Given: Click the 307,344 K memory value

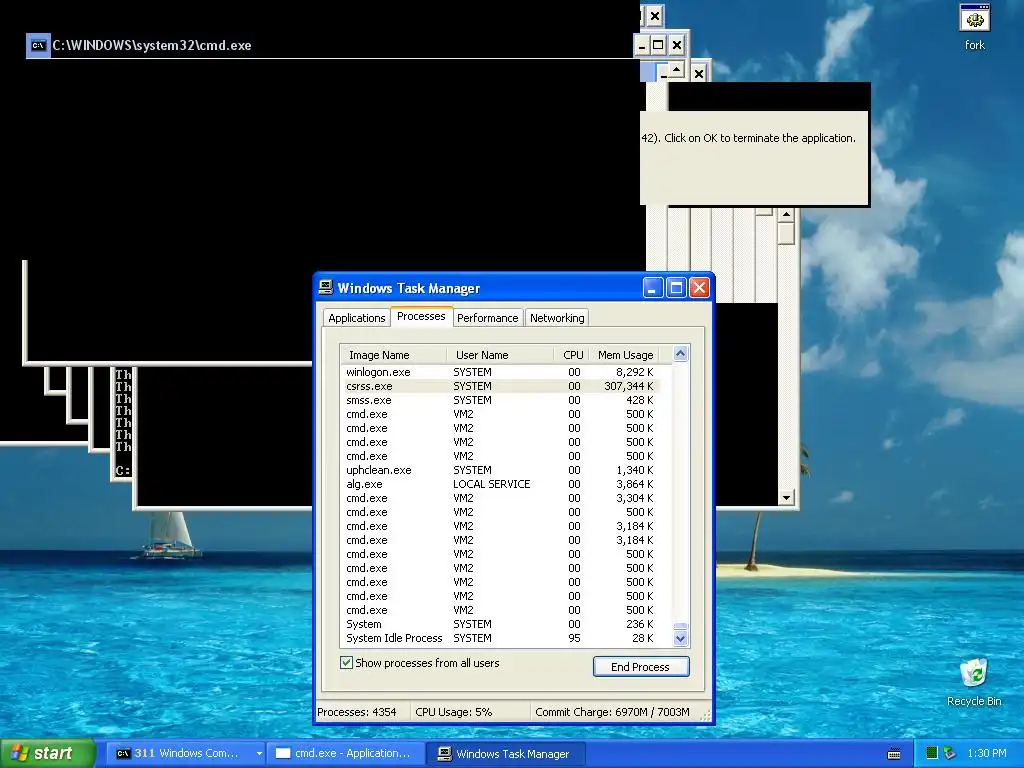Looking at the screenshot, I should (628, 386).
